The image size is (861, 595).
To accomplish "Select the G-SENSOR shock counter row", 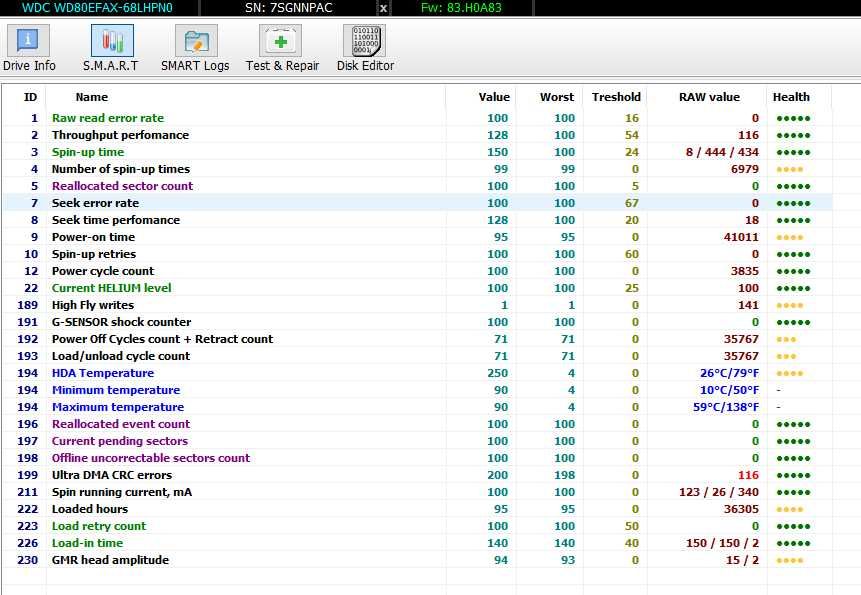I will pos(417,322).
